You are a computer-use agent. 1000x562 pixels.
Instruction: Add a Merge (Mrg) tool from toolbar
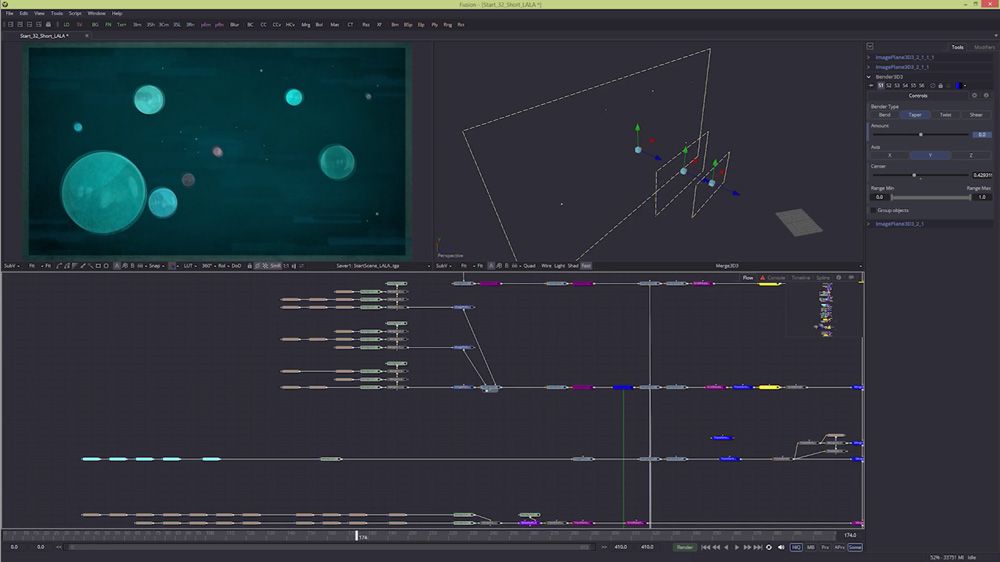click(305, 23)
